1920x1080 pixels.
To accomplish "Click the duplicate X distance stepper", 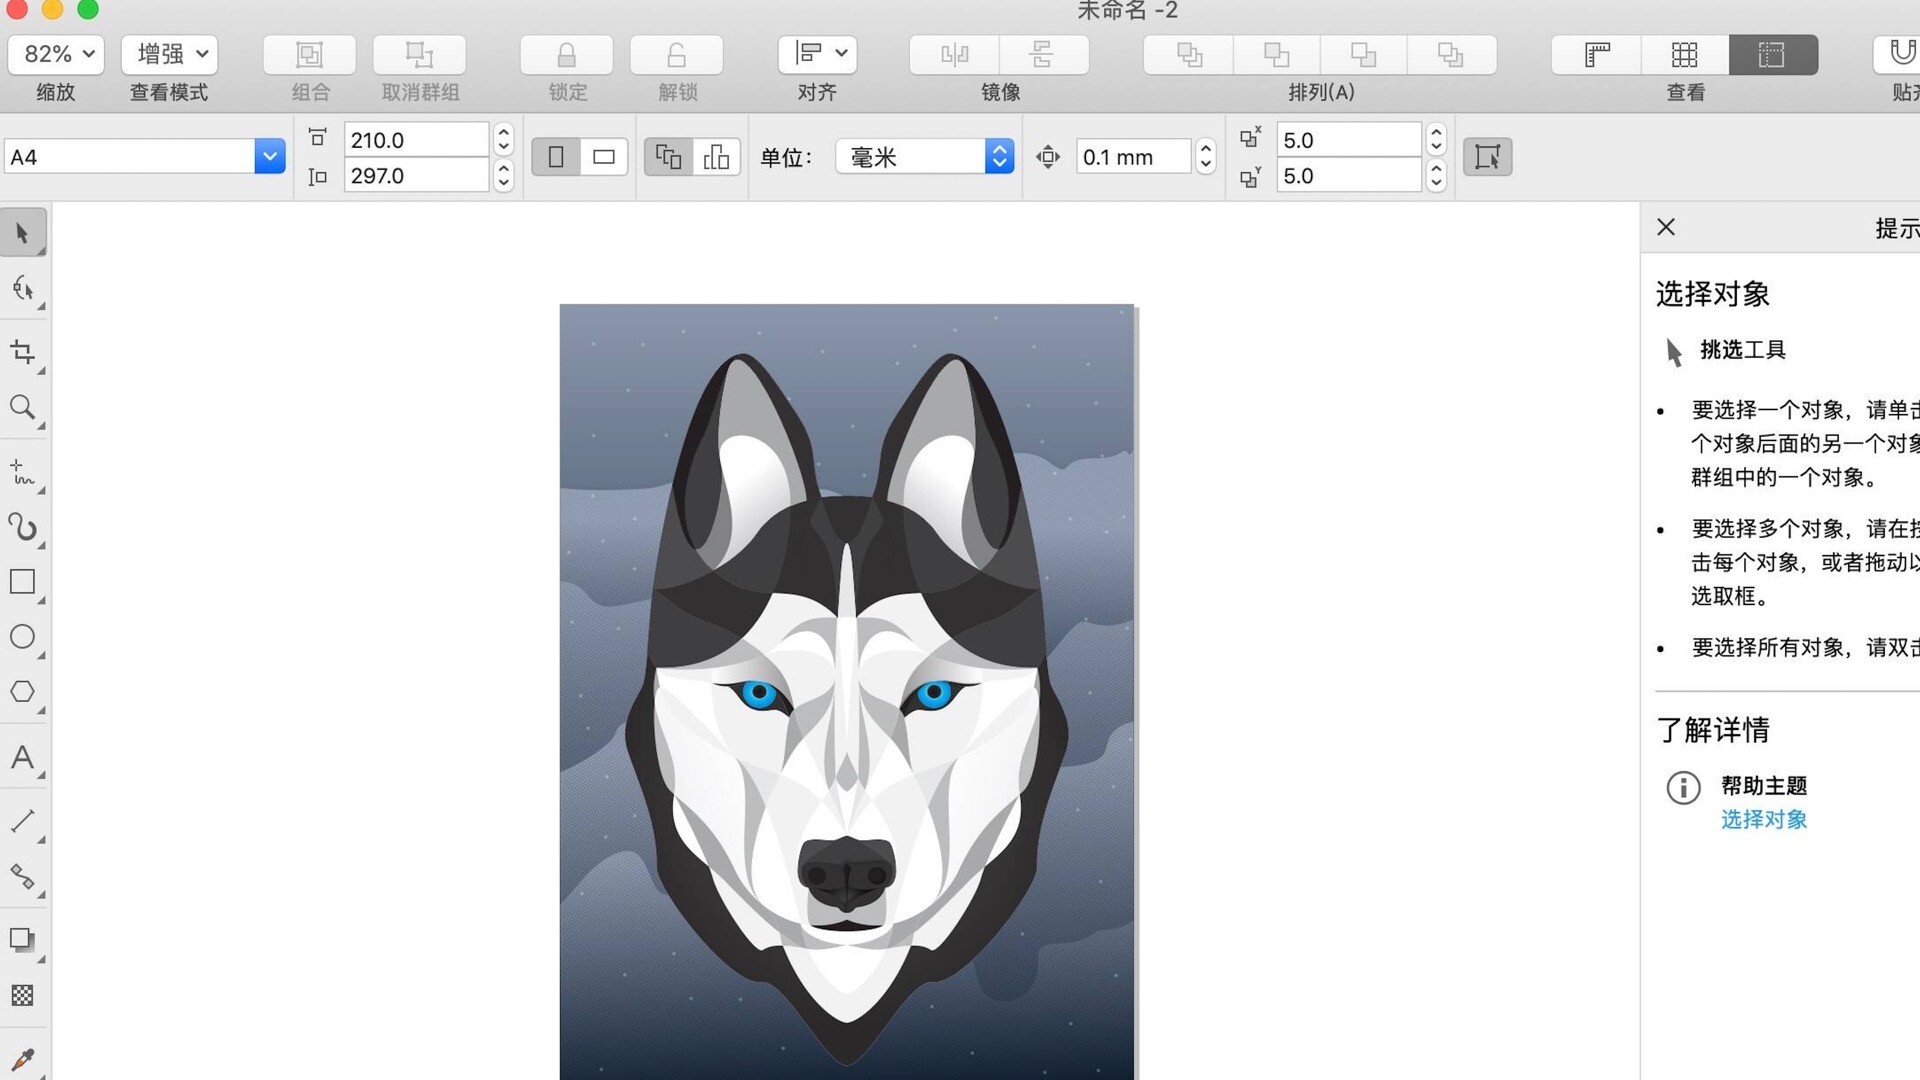I will click(1436, 139).
